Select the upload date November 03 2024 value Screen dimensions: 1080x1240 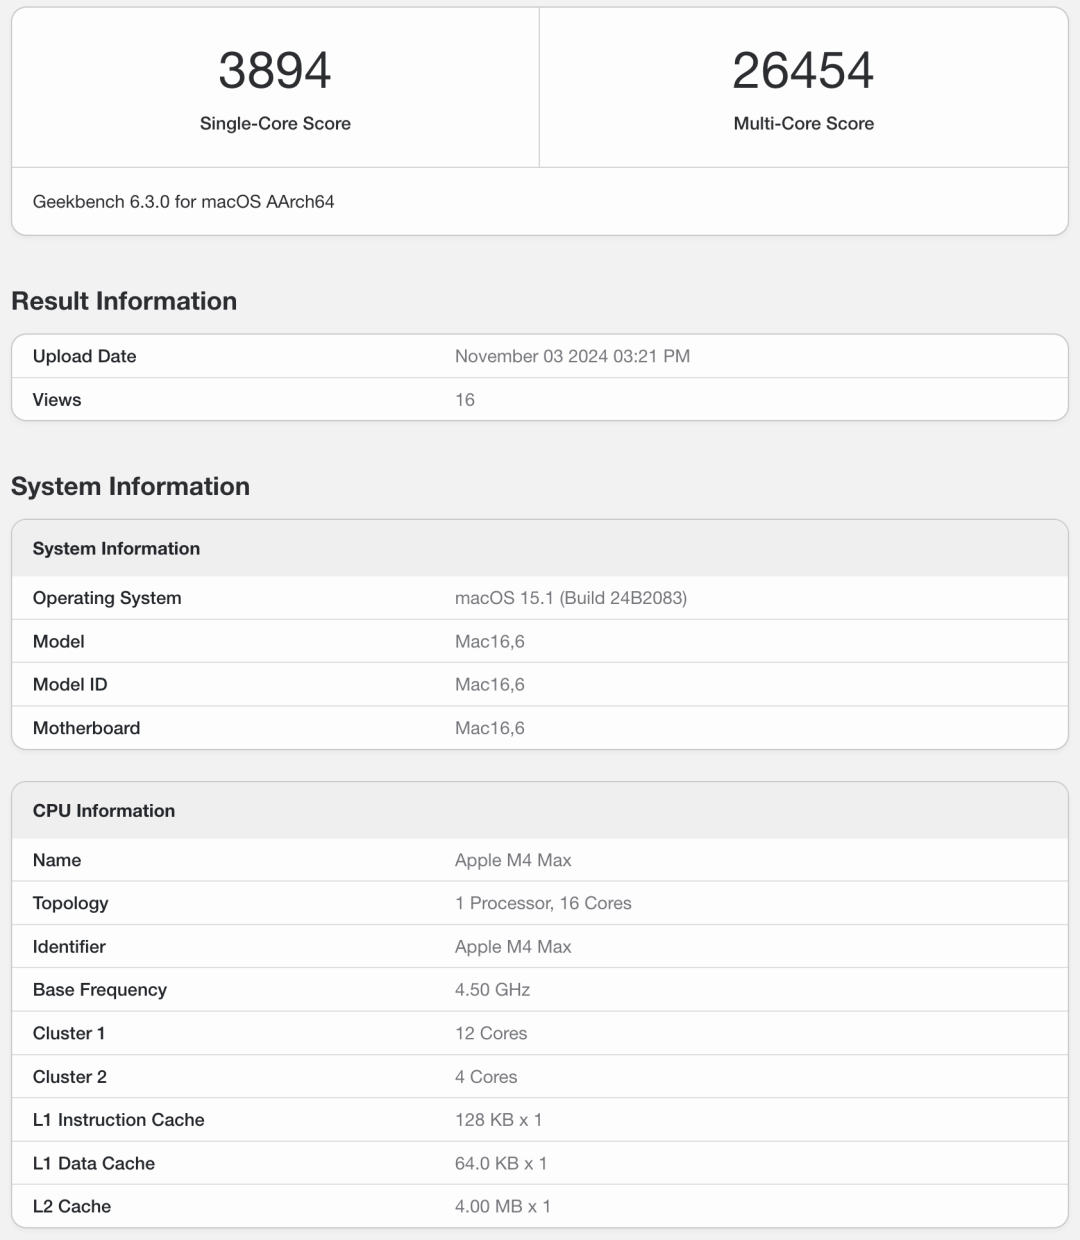(572, 356)
